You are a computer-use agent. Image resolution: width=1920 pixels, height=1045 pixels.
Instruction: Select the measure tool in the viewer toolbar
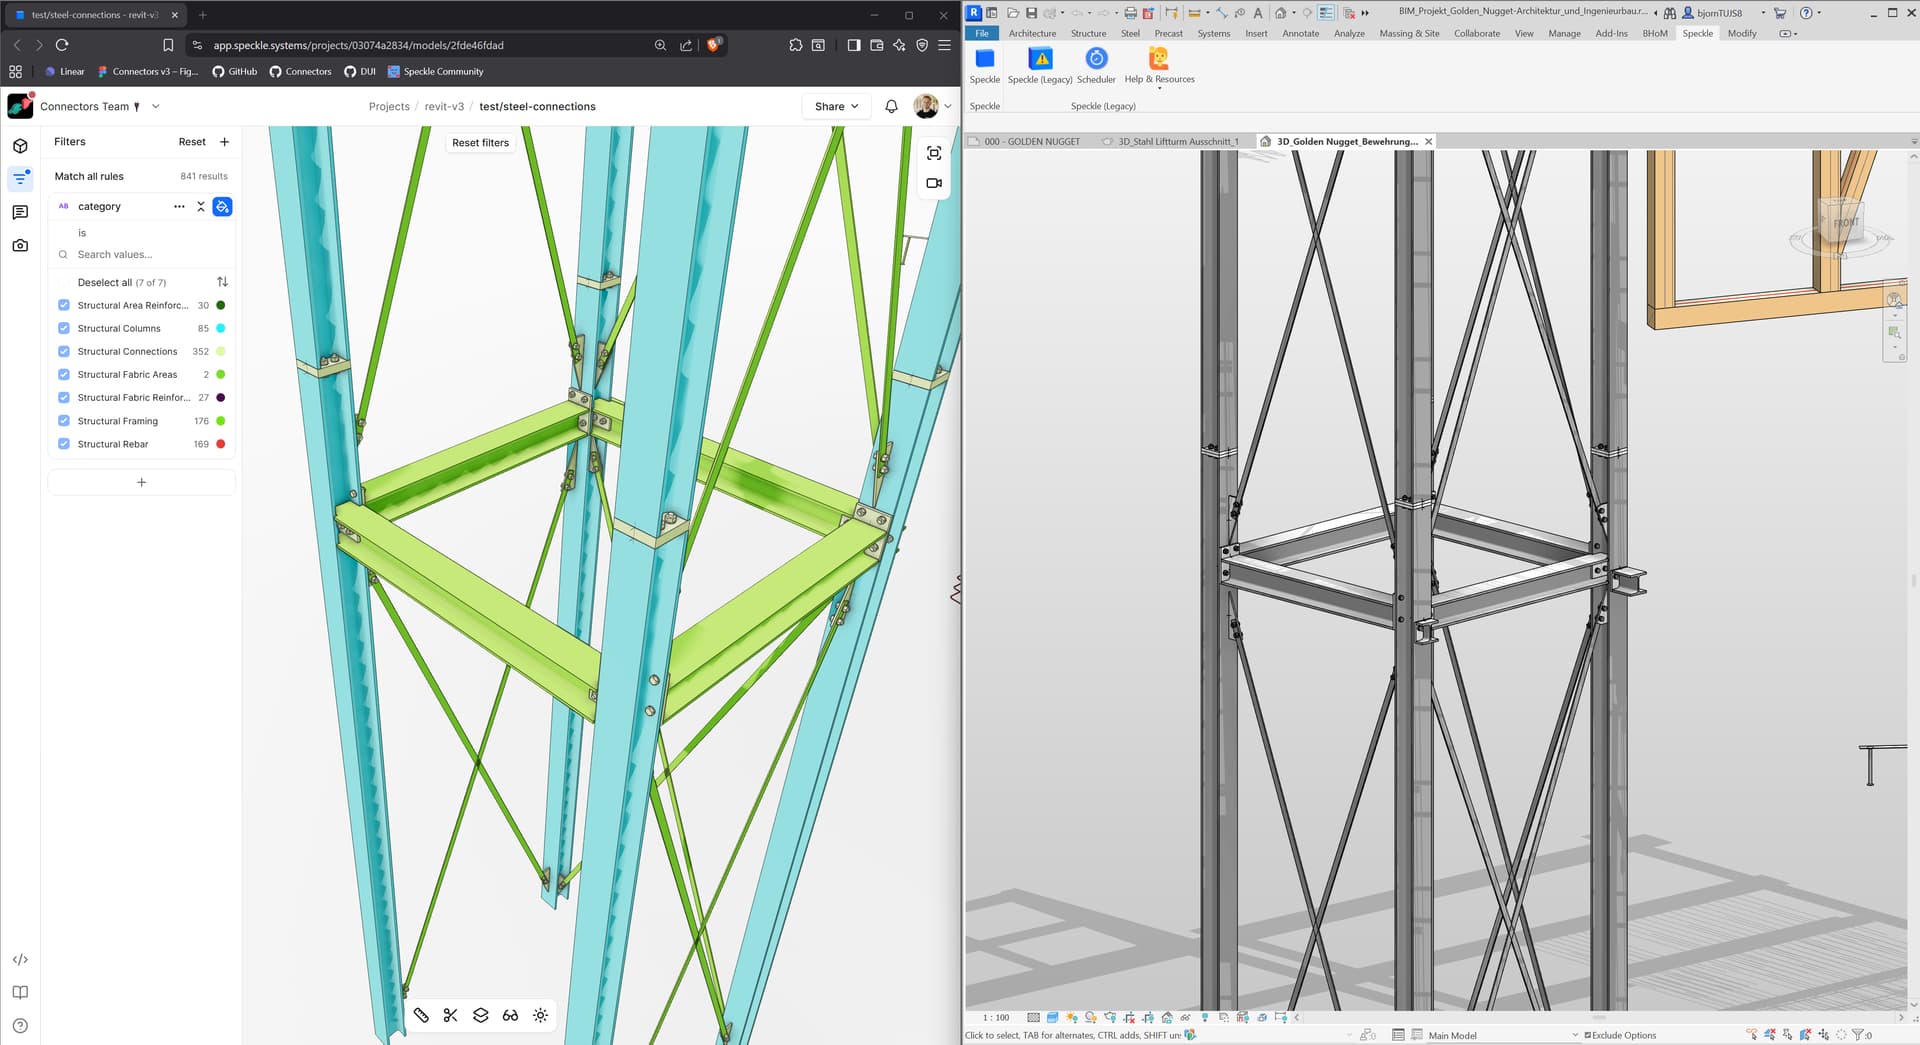coord(421,1015)
